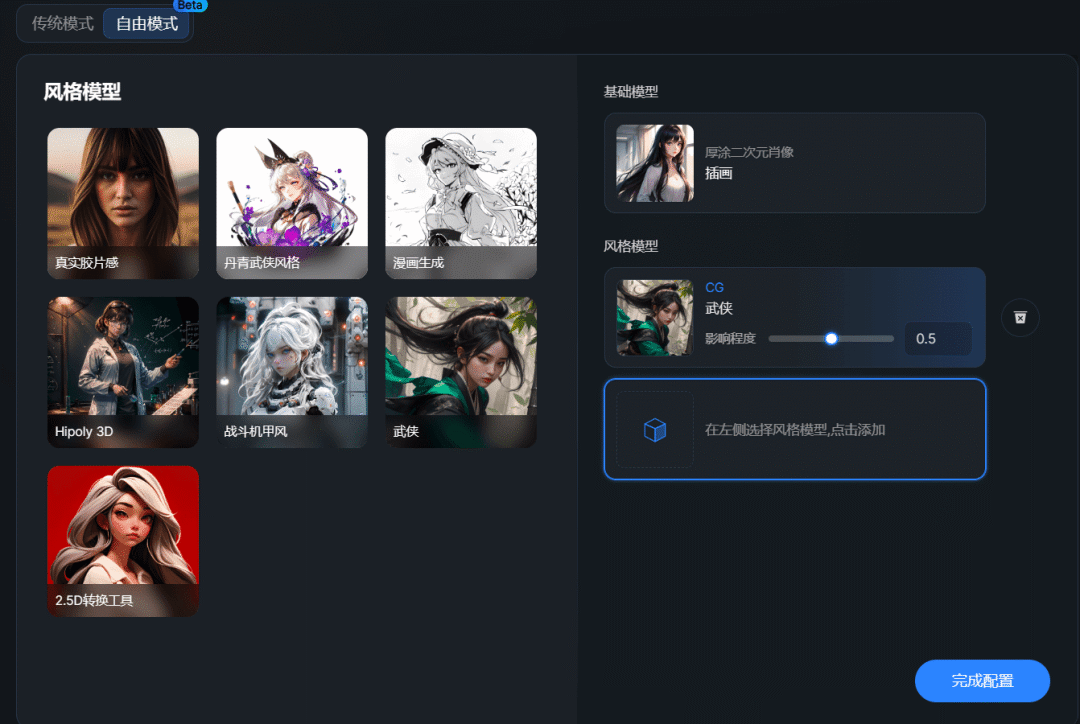Click the 武侠 thumbnail in added style card

point(655,318)
